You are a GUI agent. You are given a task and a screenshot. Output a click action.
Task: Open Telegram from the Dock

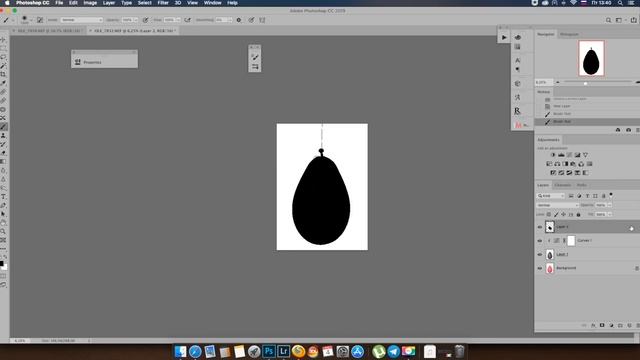[x=393, y=351]
